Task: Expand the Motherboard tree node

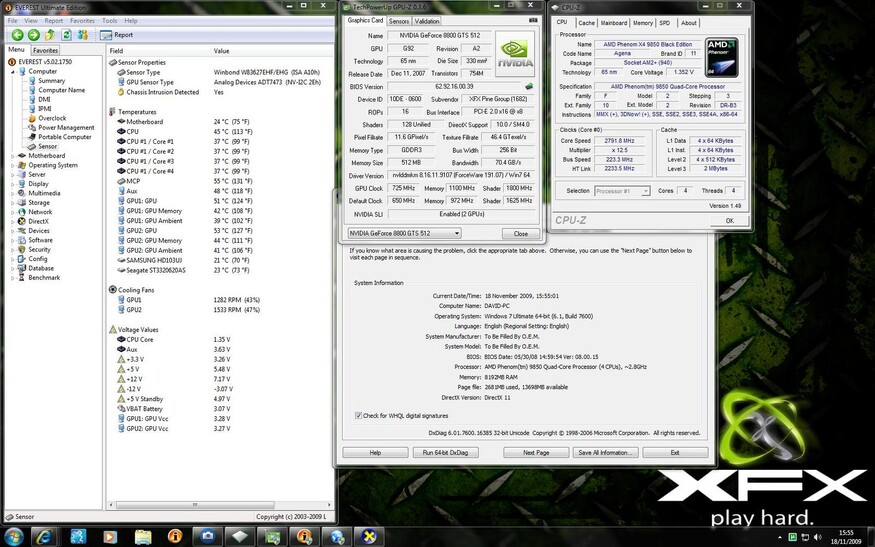Action: 13,156
